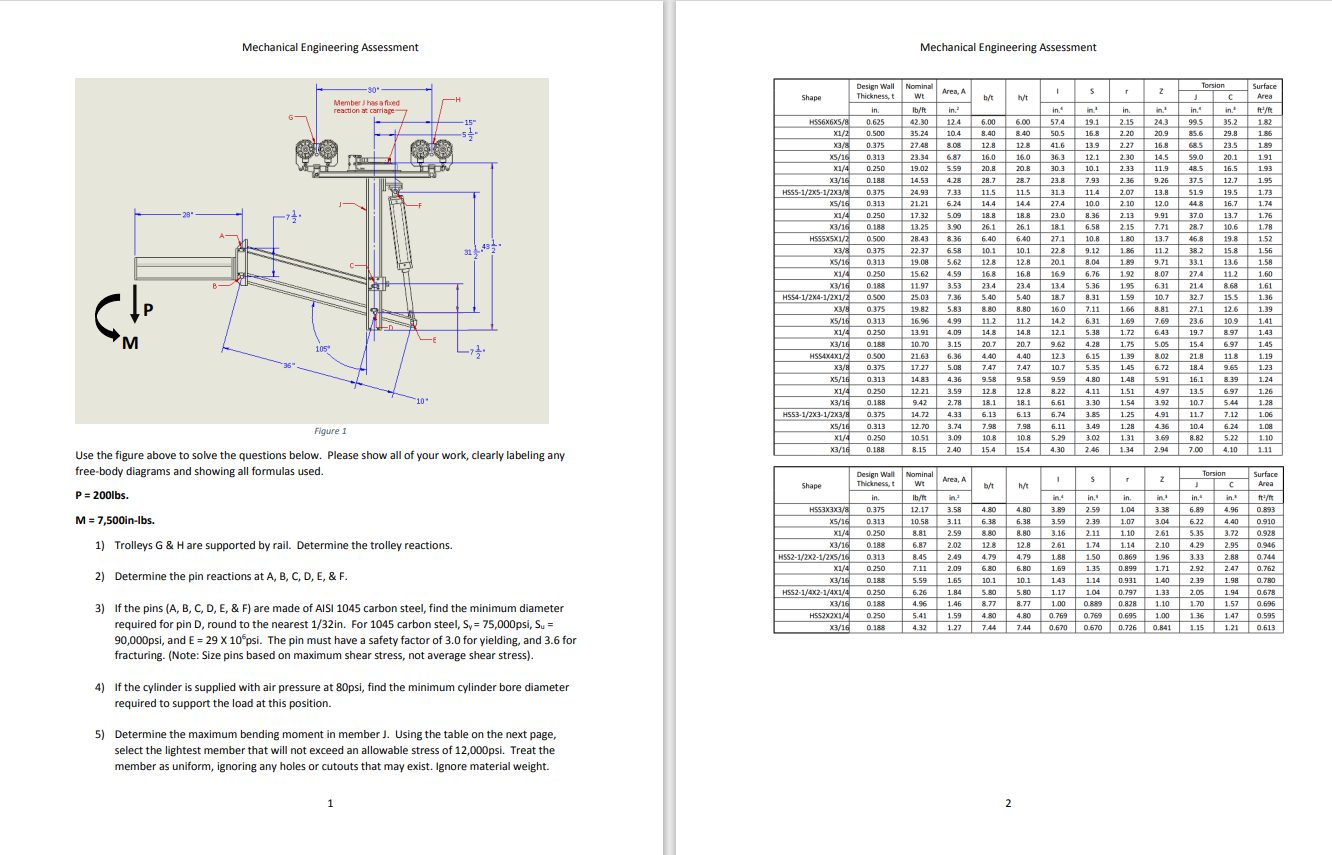Click the HSS4X4X1/2 shape row label
This screenshot has width=1332, height=855.
829,355
